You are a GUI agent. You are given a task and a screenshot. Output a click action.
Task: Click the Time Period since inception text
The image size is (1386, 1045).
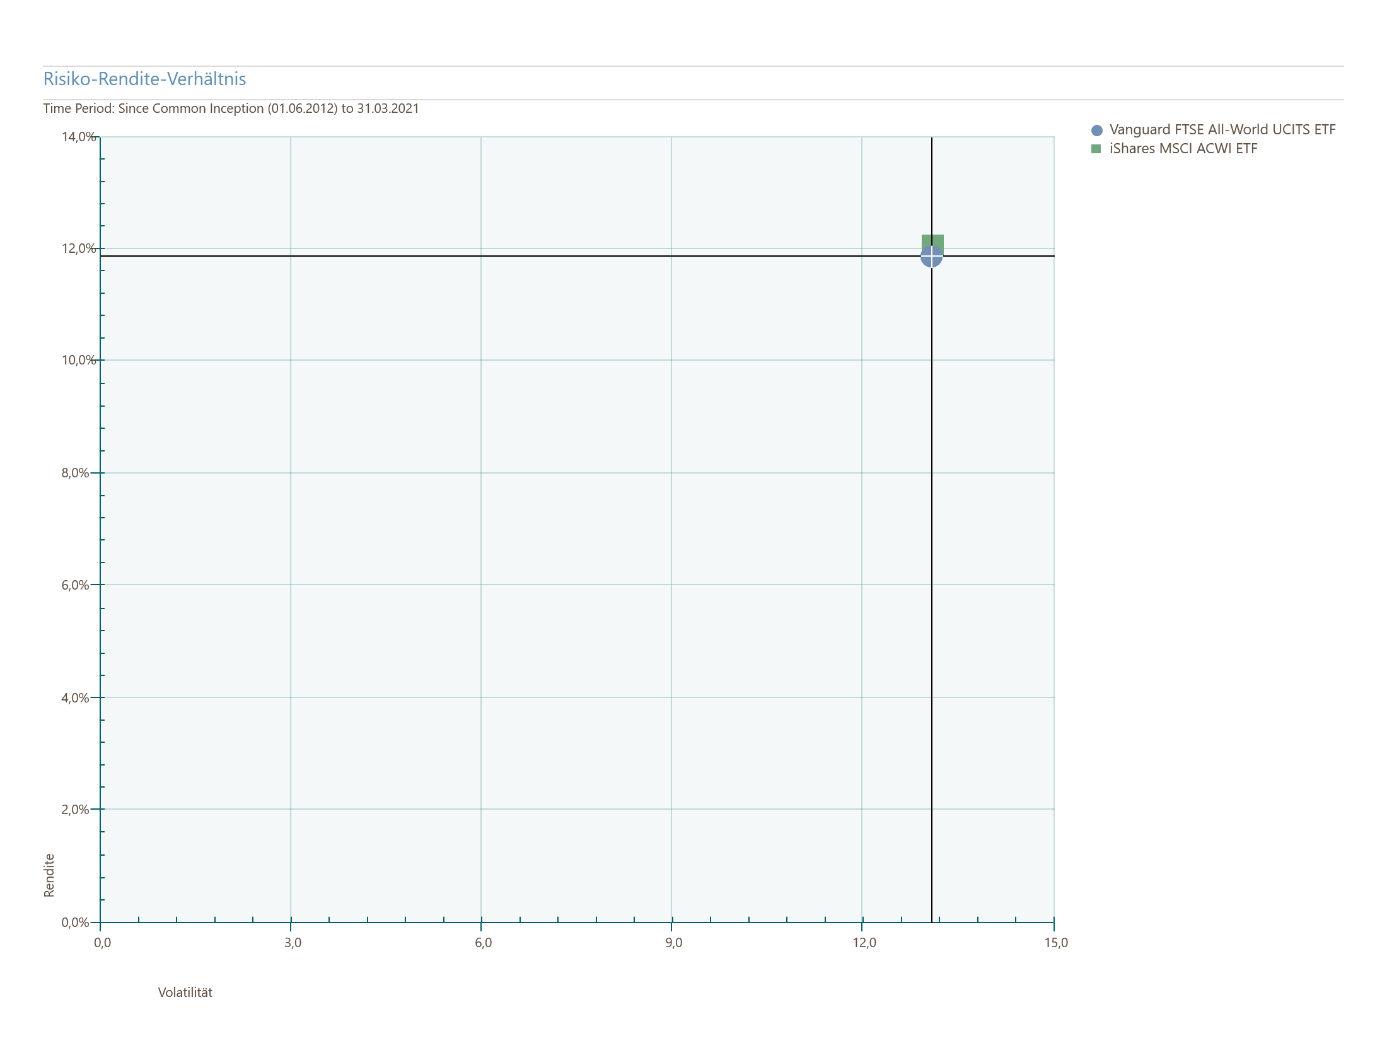pos(231,109)
